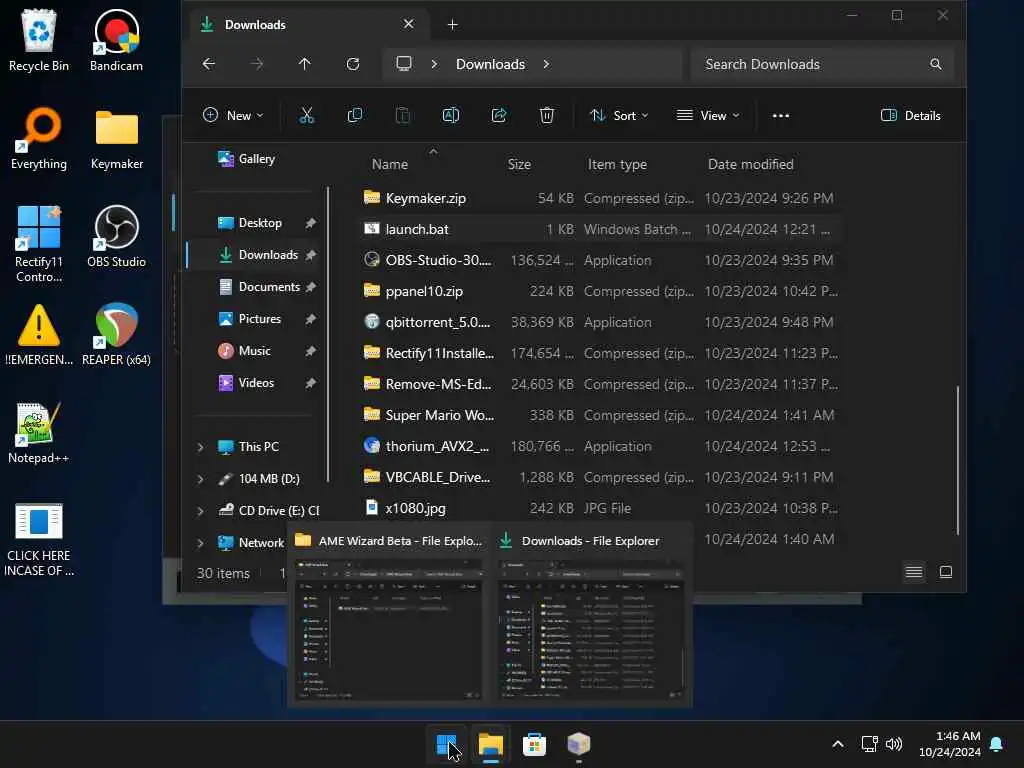The width and height of the screenshot is (1024, 768).
Task: Open the See more three-dots menu
Action: pos(780,116)
